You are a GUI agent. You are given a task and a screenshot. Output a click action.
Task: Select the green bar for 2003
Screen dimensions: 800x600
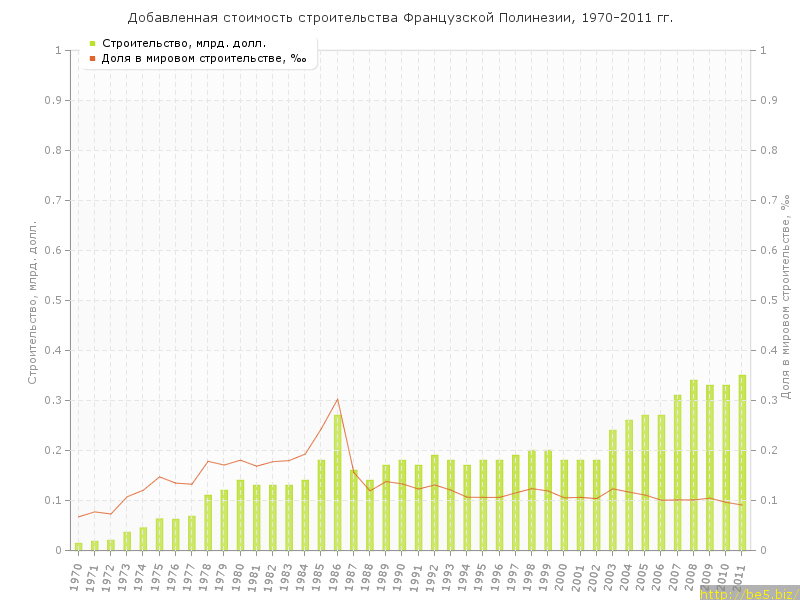(x=613, y=490)
